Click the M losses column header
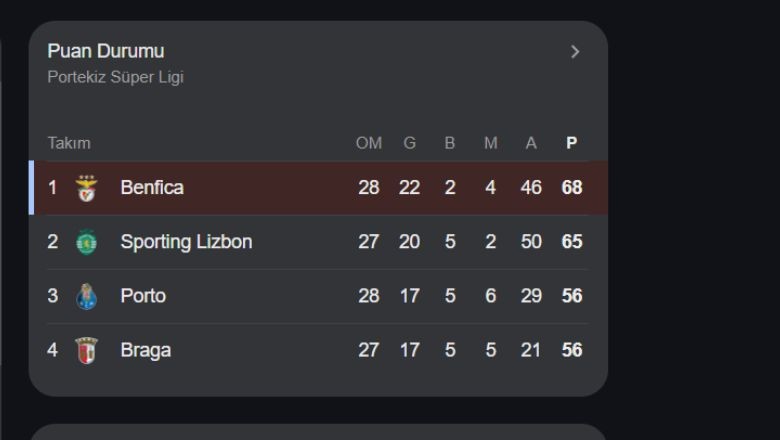Viewport: 780px width, 440px height. click(x=491, y=143)
